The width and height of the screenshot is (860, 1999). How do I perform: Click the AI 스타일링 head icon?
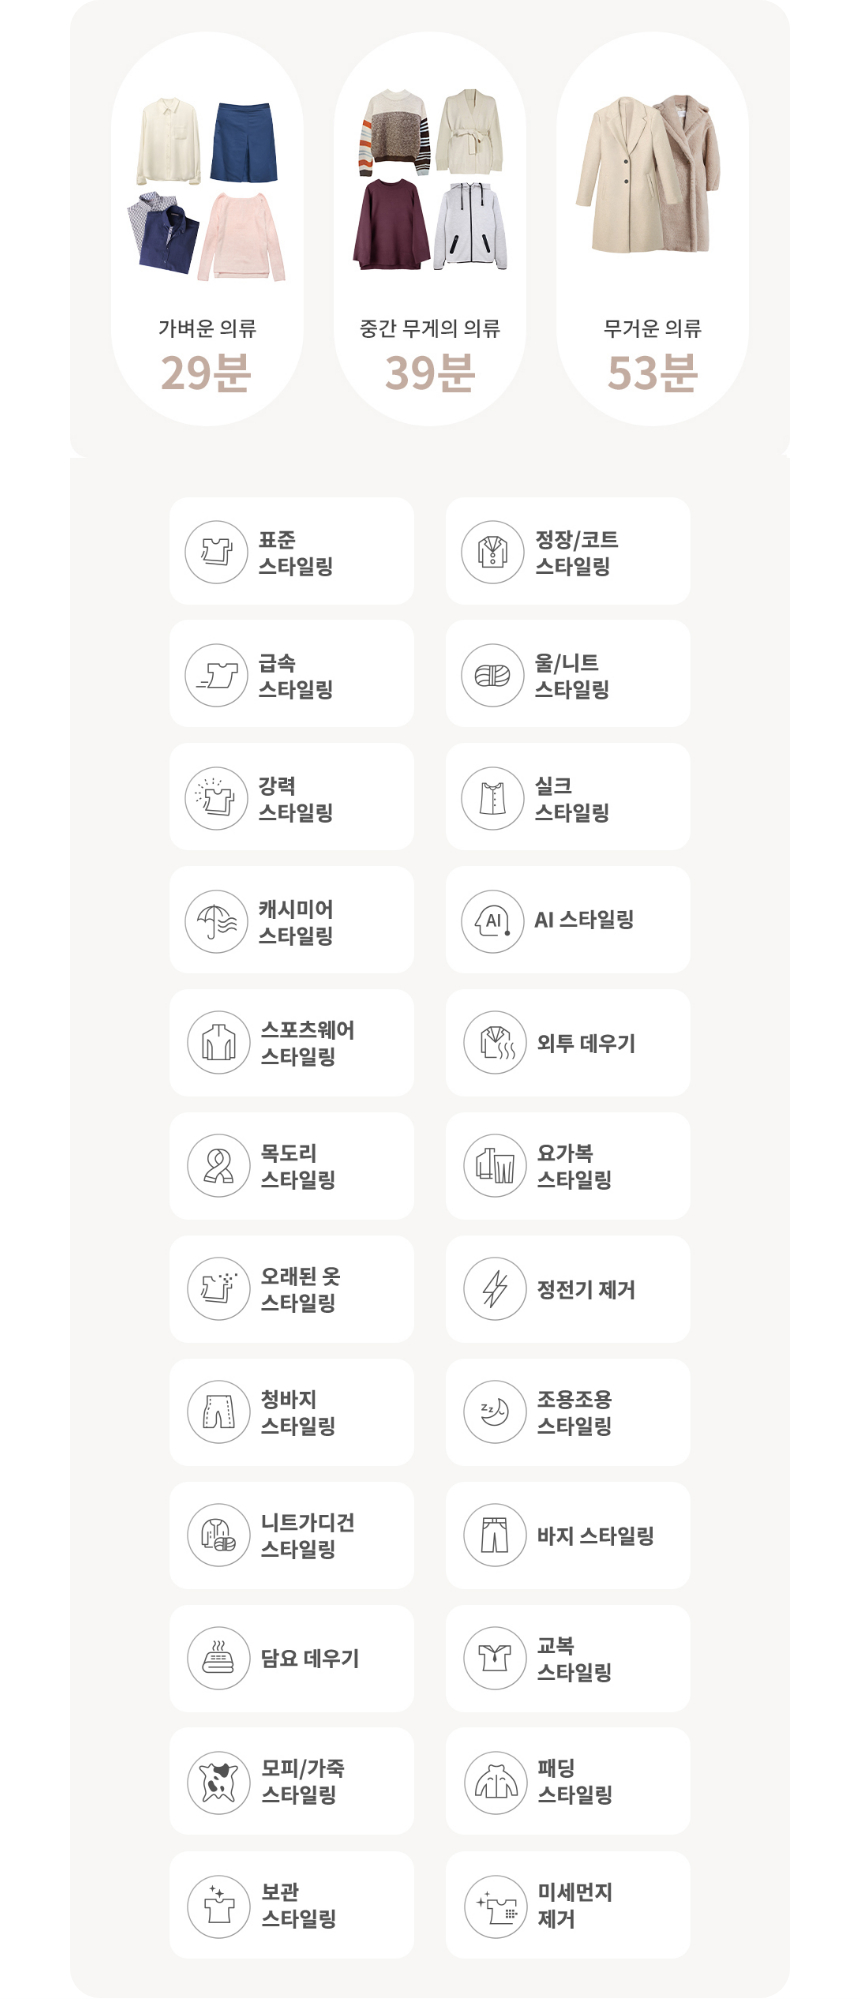492,921
